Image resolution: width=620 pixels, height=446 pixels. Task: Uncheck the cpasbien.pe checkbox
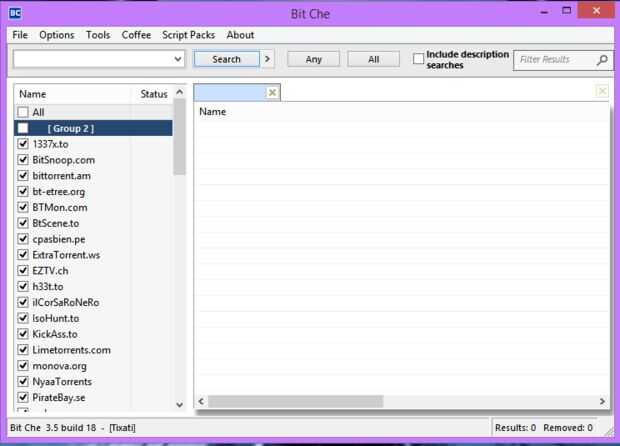pos(23,239)
